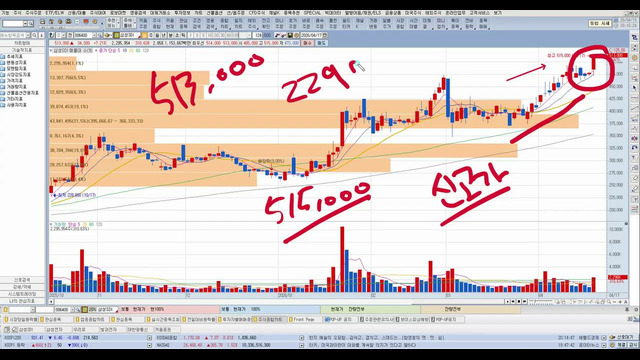Click the 체결 button at bottom right
This screenshot has width=640, height=360.
[621, 345]
